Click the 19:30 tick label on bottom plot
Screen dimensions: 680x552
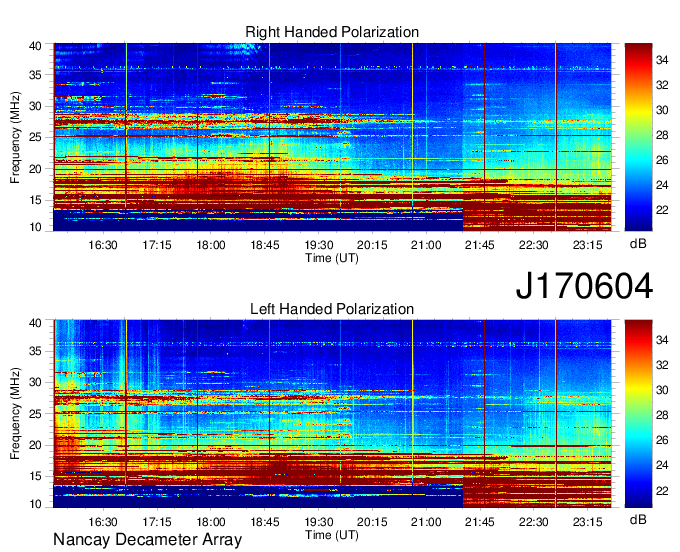tap(319, 522)
